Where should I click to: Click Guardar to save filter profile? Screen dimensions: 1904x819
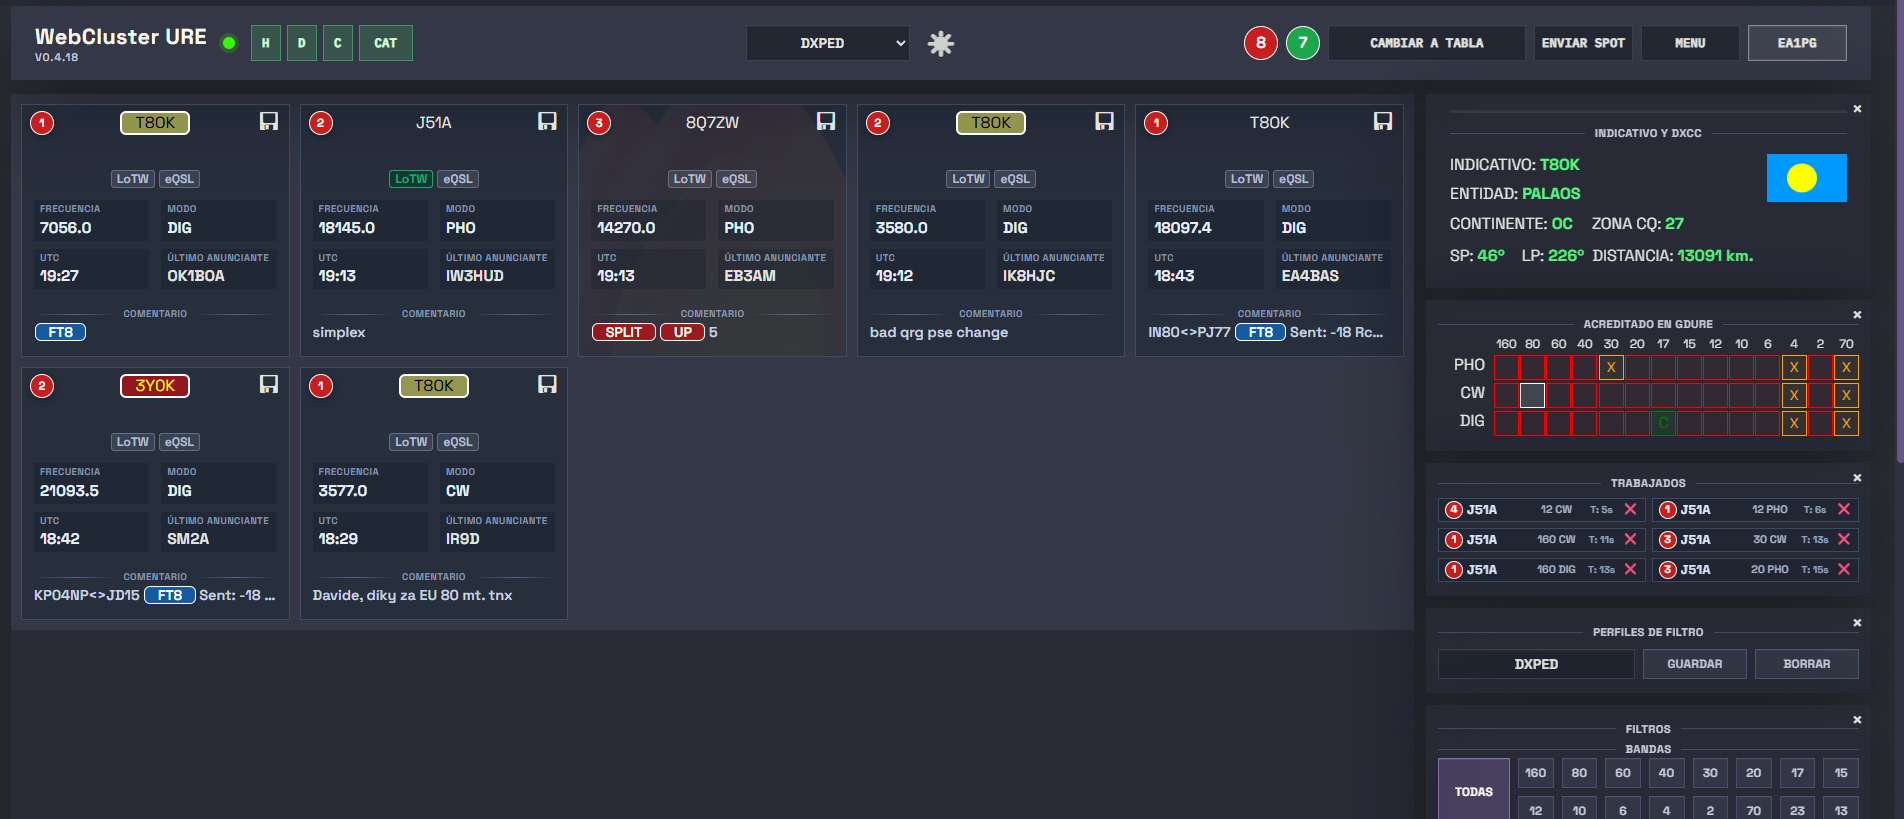pyautogui.click(x=1694, y=664)
